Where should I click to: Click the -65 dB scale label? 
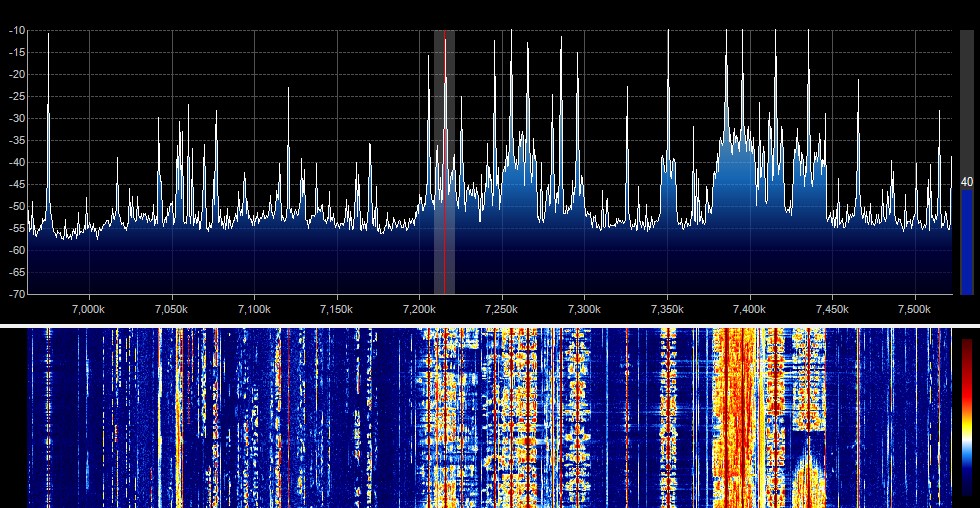pos(17,272)
